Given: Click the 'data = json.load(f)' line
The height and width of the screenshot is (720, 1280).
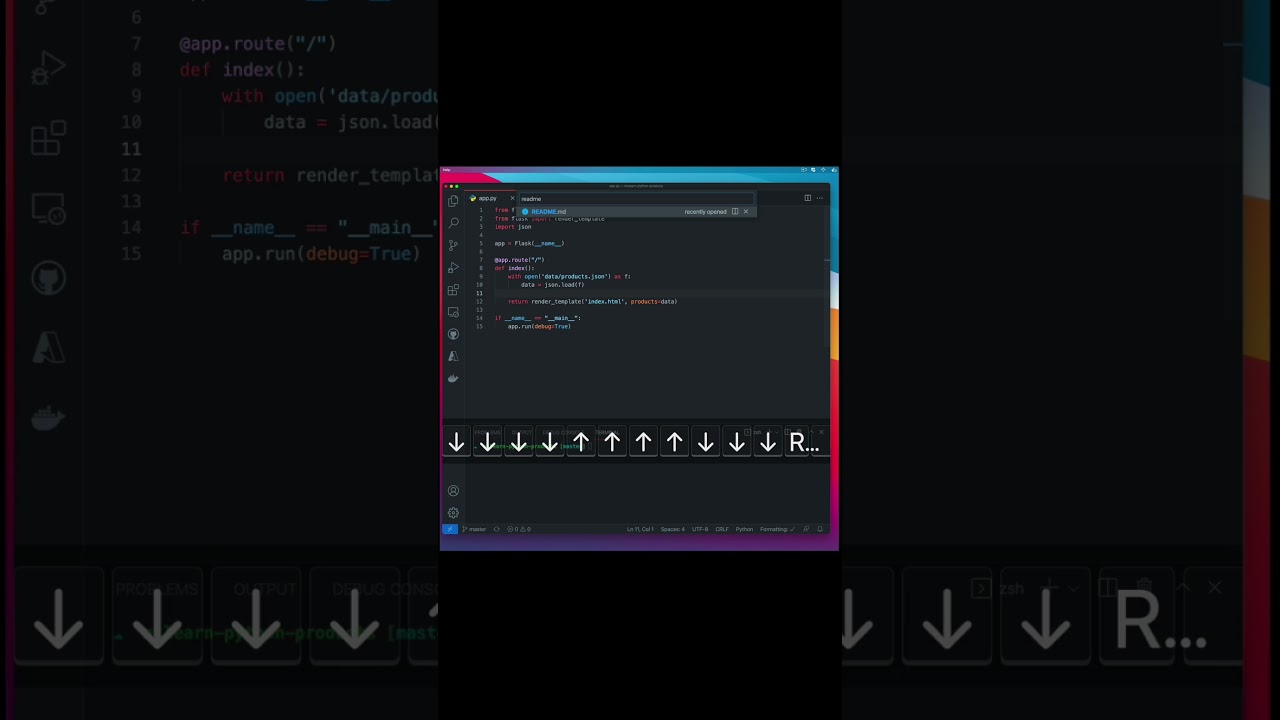Looking at the screenshot, I should click(x=553, y=285).
